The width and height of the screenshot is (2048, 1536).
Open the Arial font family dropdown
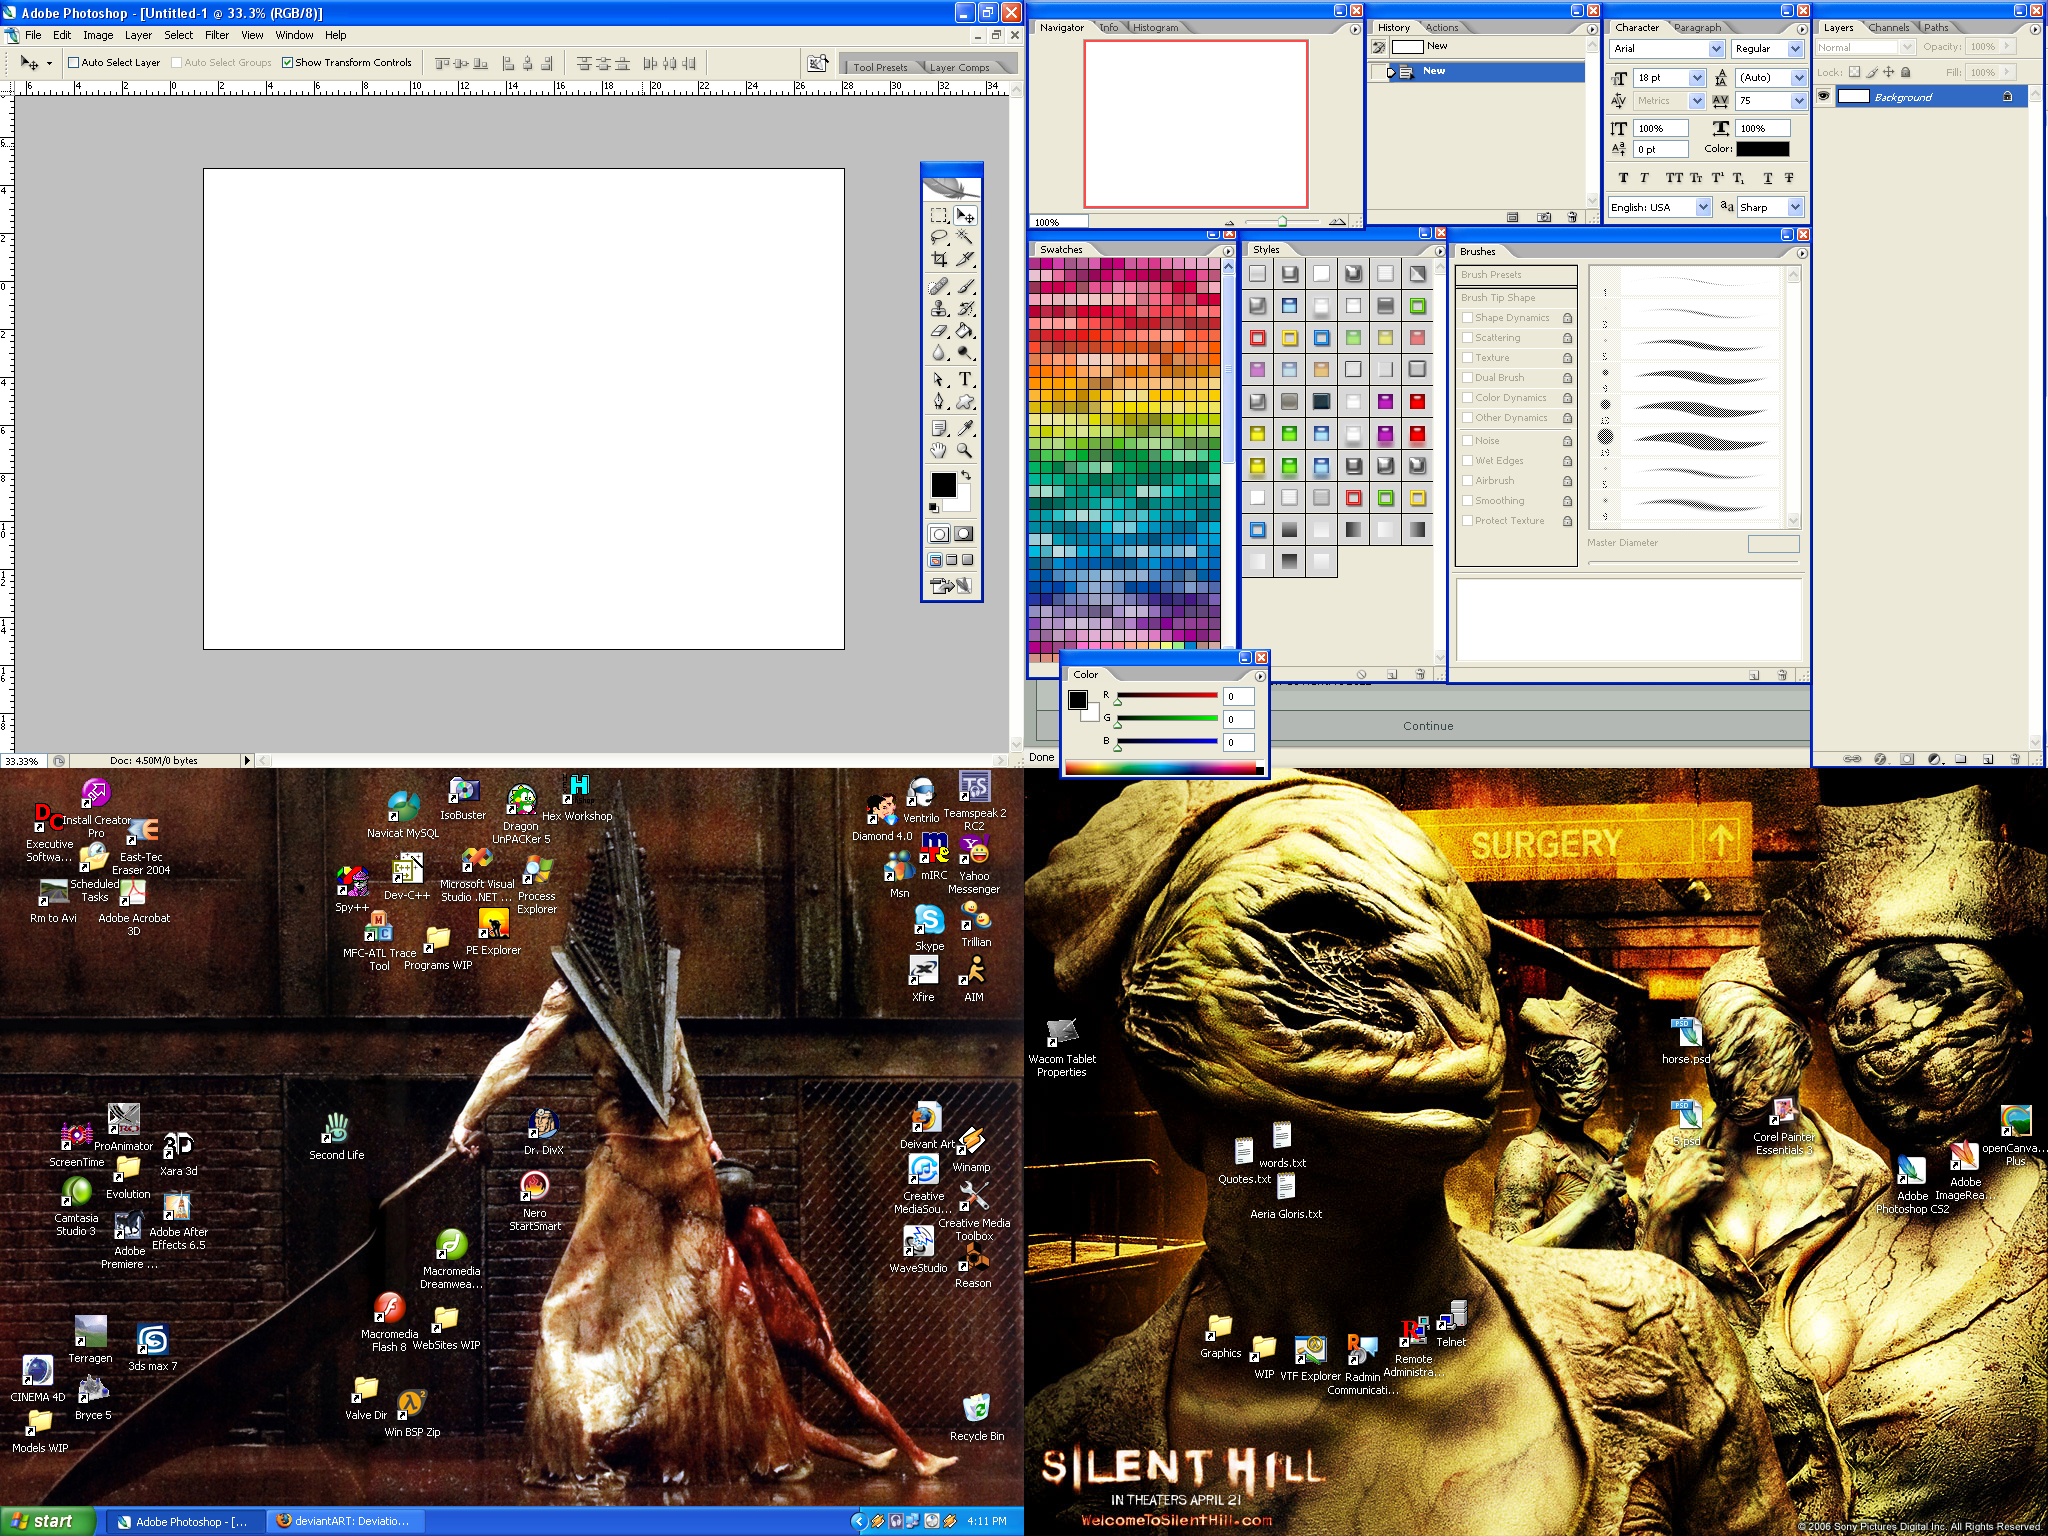(1716, 48)
